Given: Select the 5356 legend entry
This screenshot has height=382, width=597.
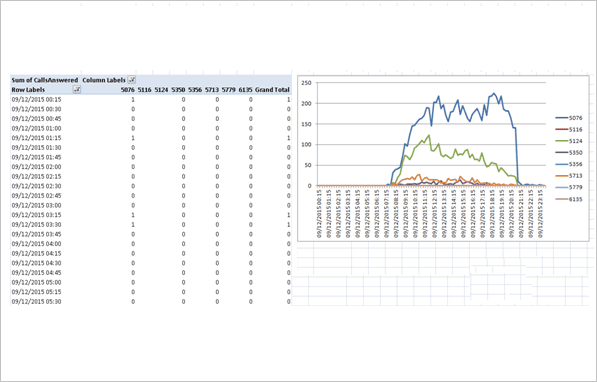Looking at the screenshot, I should [568, 165].
